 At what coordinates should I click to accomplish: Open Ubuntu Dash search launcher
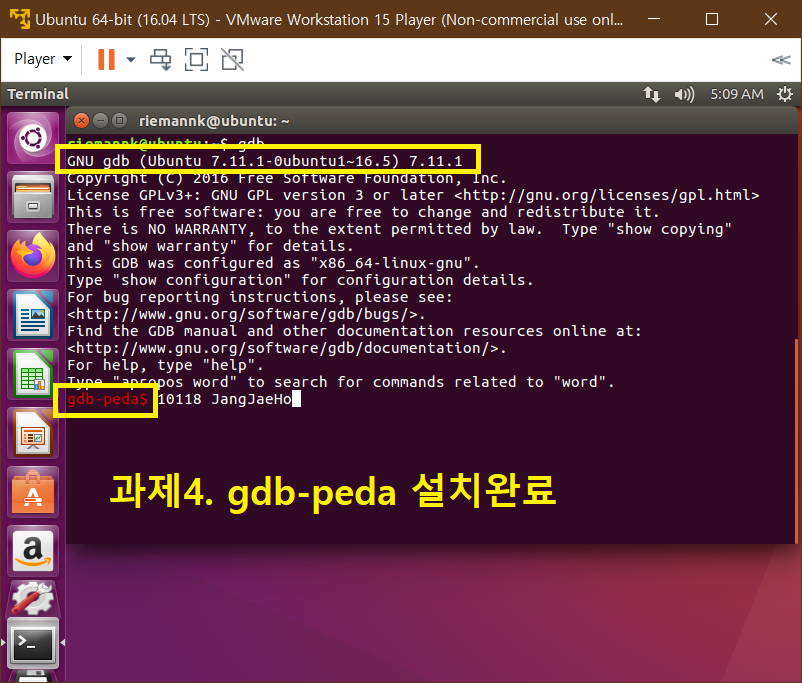point(33,138)
